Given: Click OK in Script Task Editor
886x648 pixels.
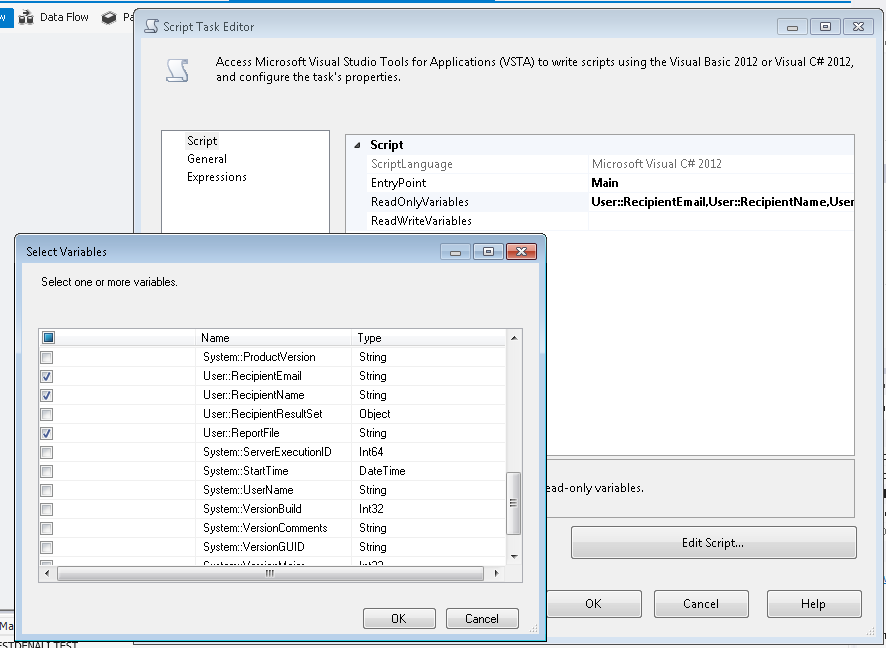Looking at the screenshot, I should coord(593,604).
